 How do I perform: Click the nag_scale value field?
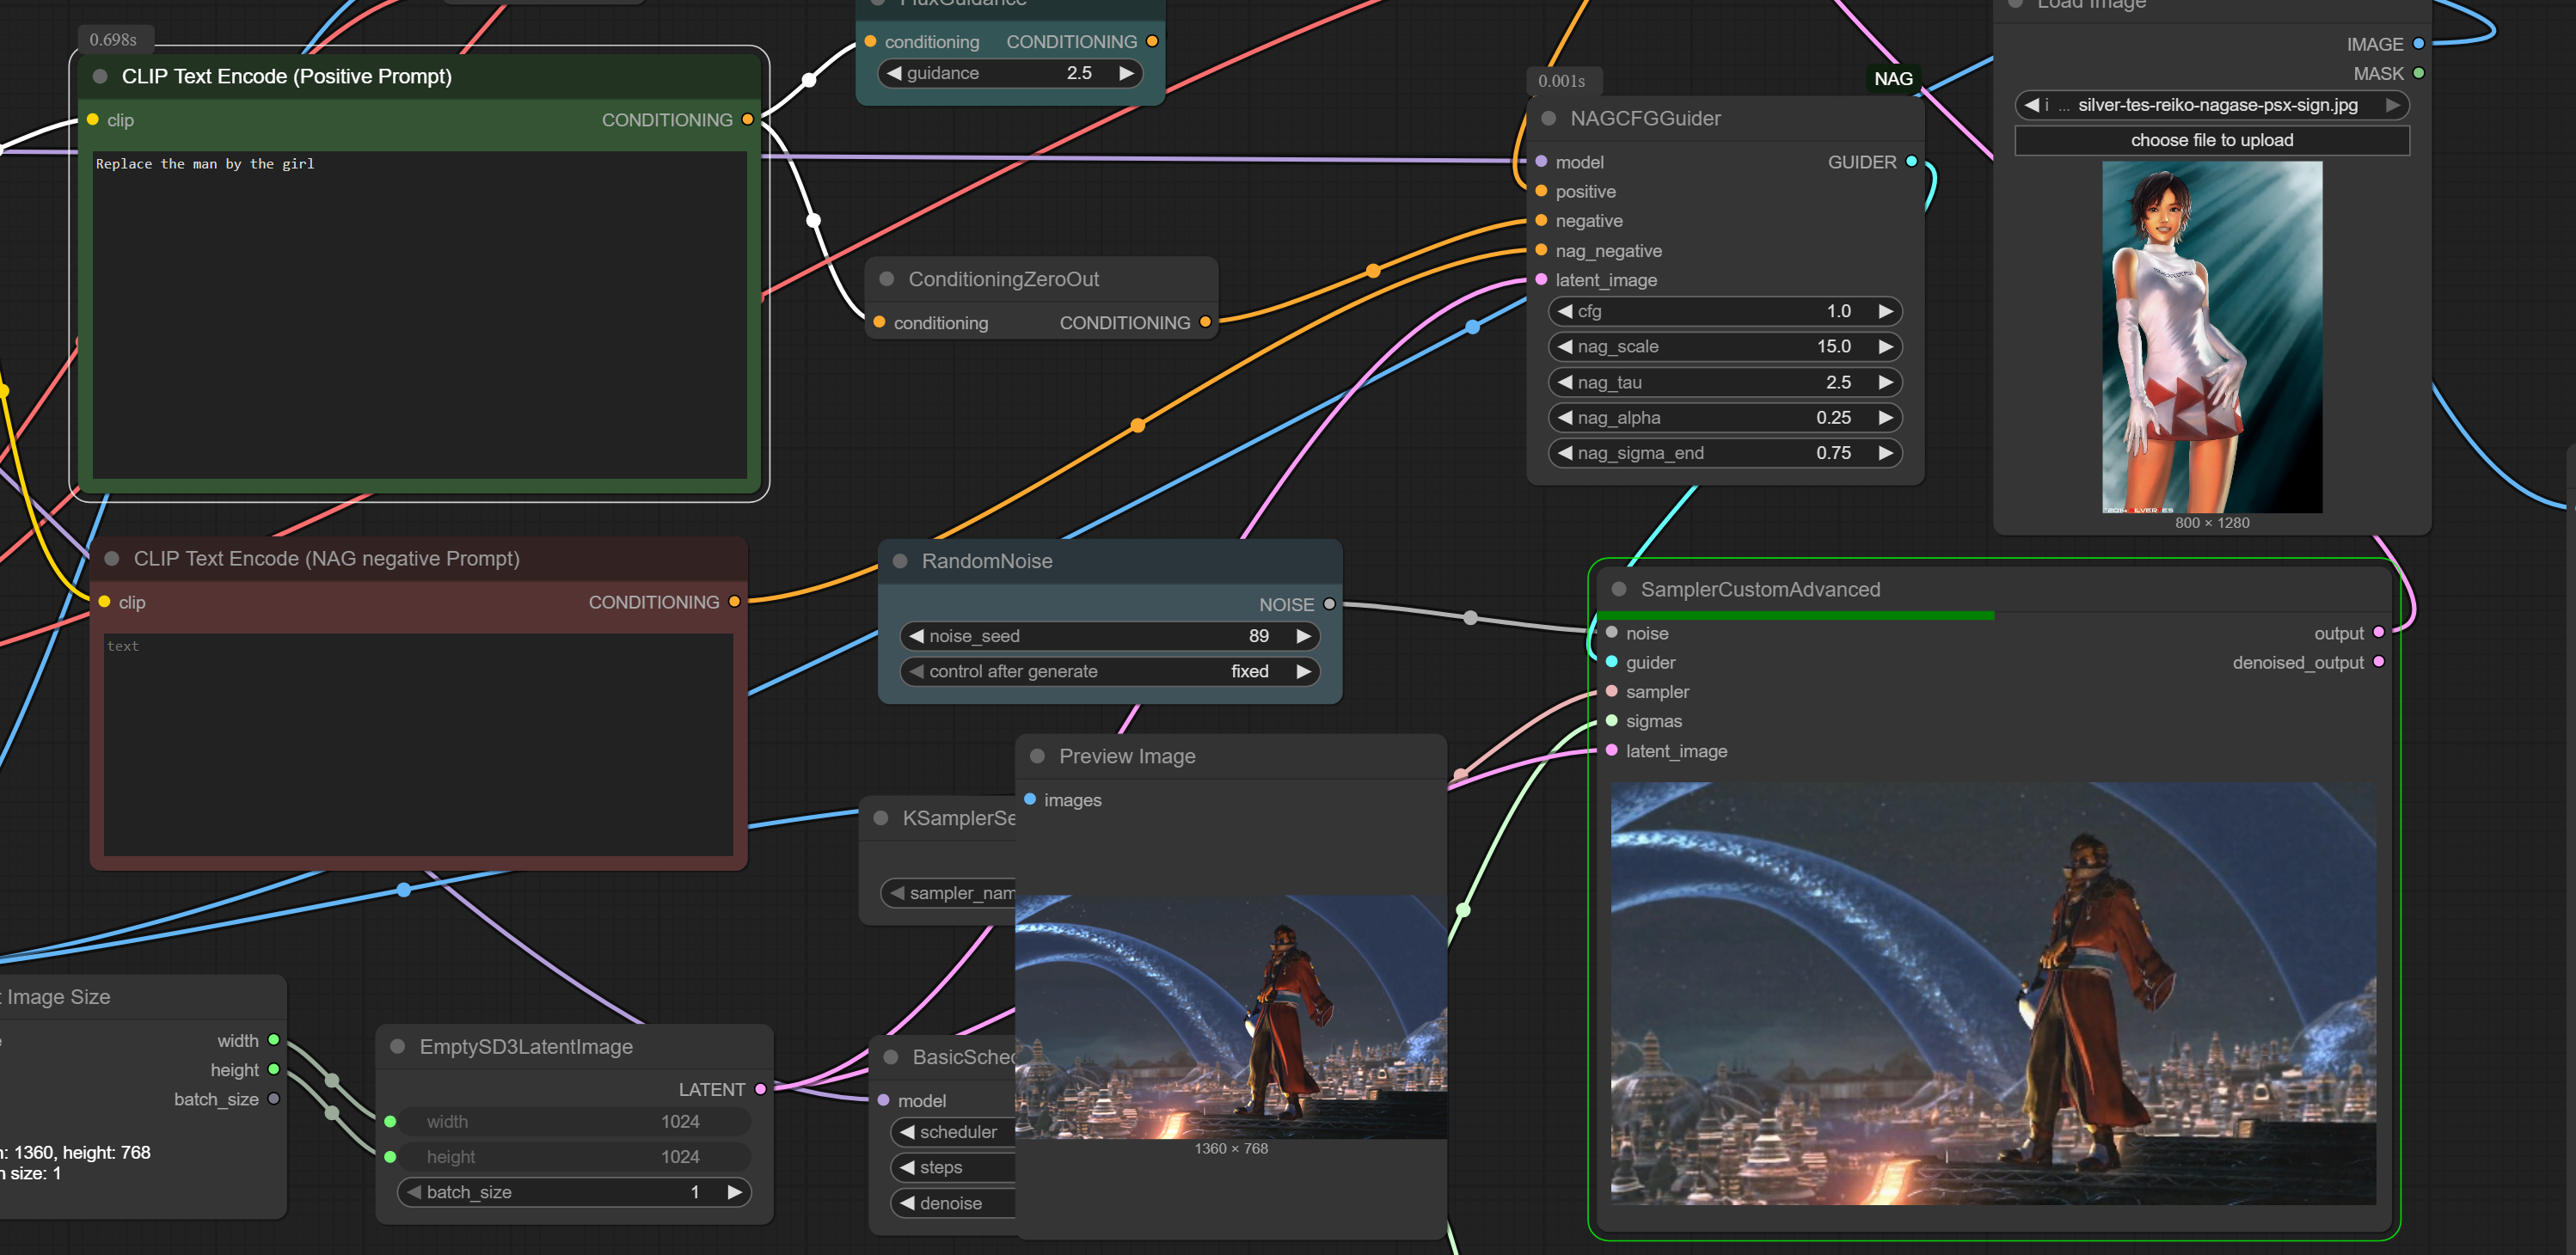point(1724,346)
